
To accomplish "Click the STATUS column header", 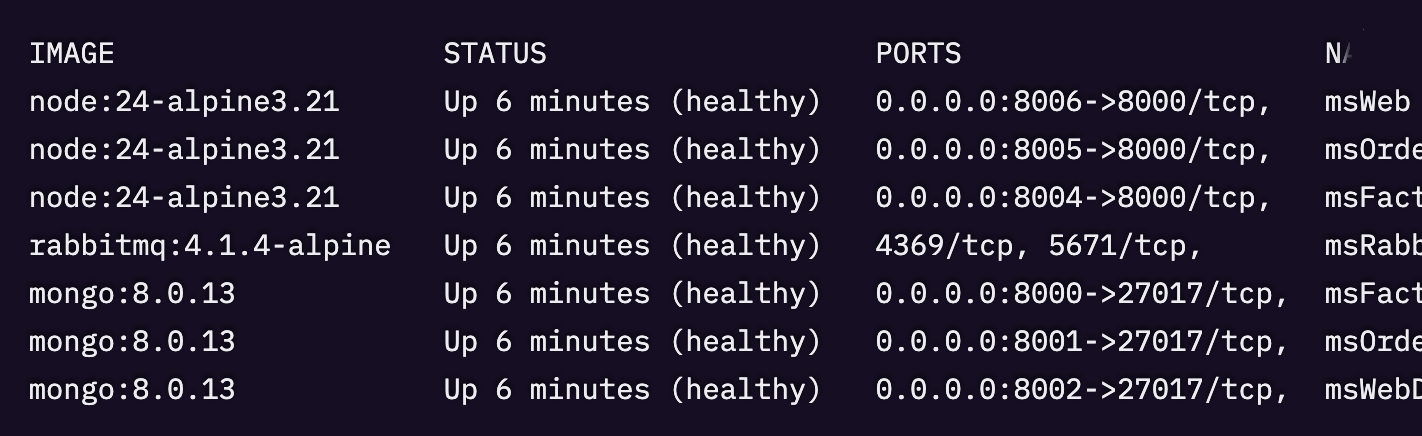I will tap(495, 53).
